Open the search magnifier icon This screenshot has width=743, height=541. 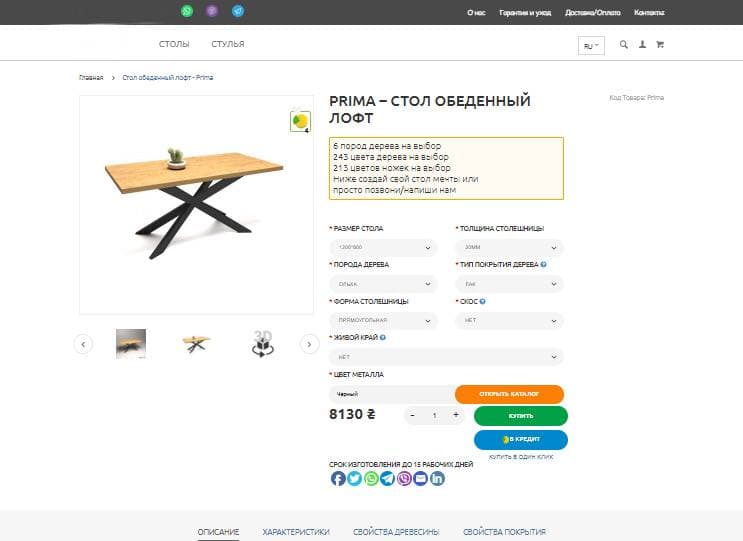pos(624,44)
